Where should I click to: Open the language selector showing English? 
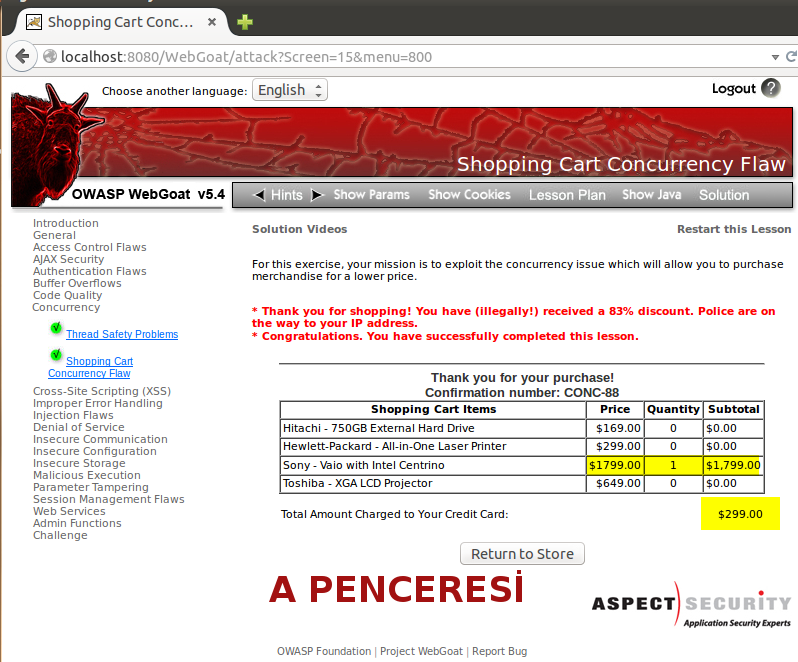tap(290, 90)
